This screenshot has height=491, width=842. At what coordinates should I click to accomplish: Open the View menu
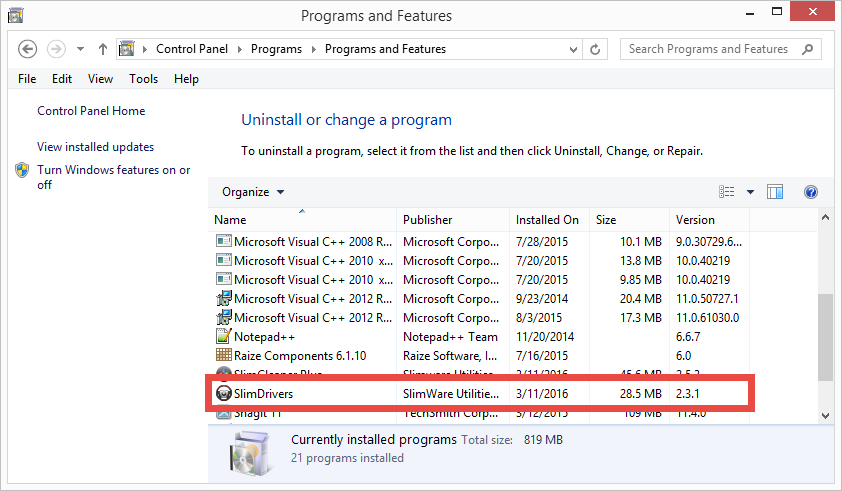coord(100,79)
